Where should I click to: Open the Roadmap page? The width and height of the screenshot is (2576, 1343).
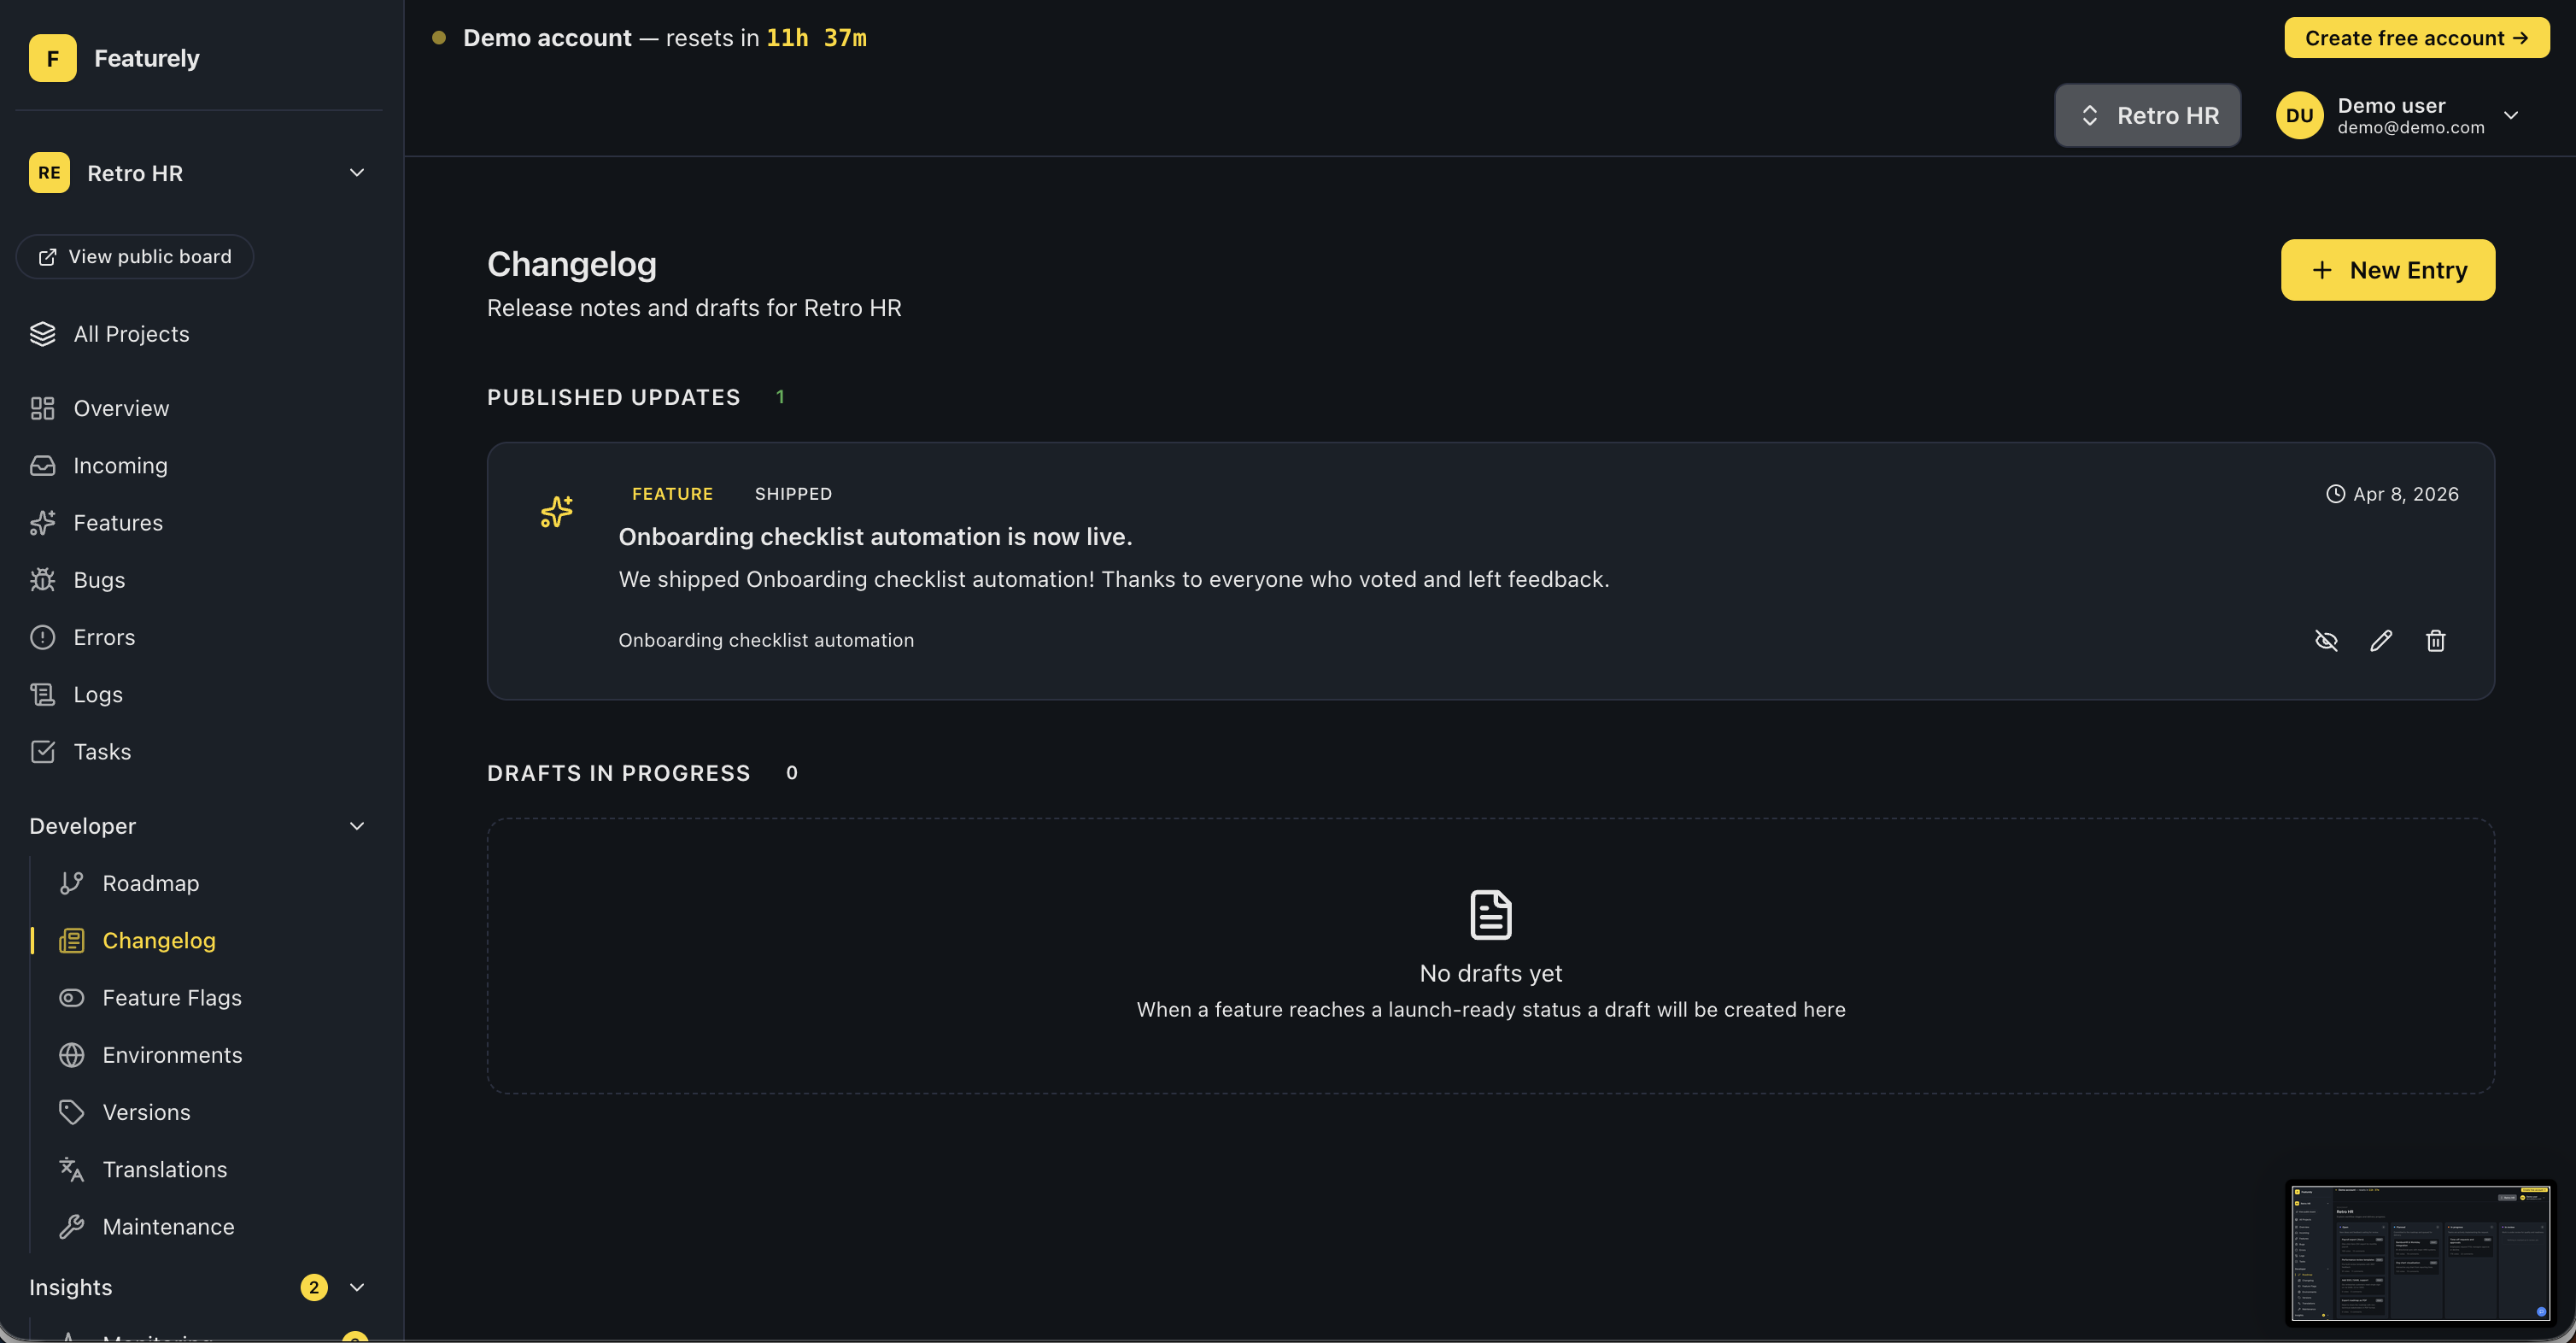click(x=150, y=883)
